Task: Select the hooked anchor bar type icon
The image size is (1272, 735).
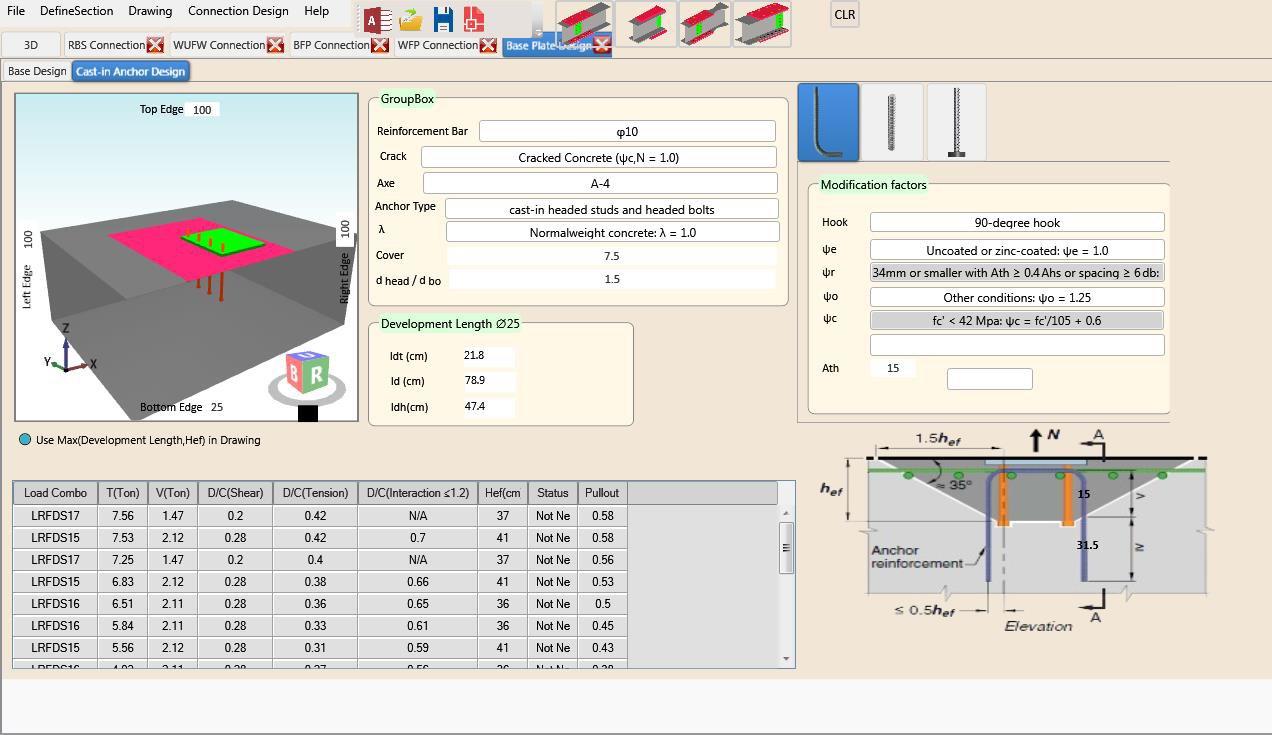Action: point(828,122)
